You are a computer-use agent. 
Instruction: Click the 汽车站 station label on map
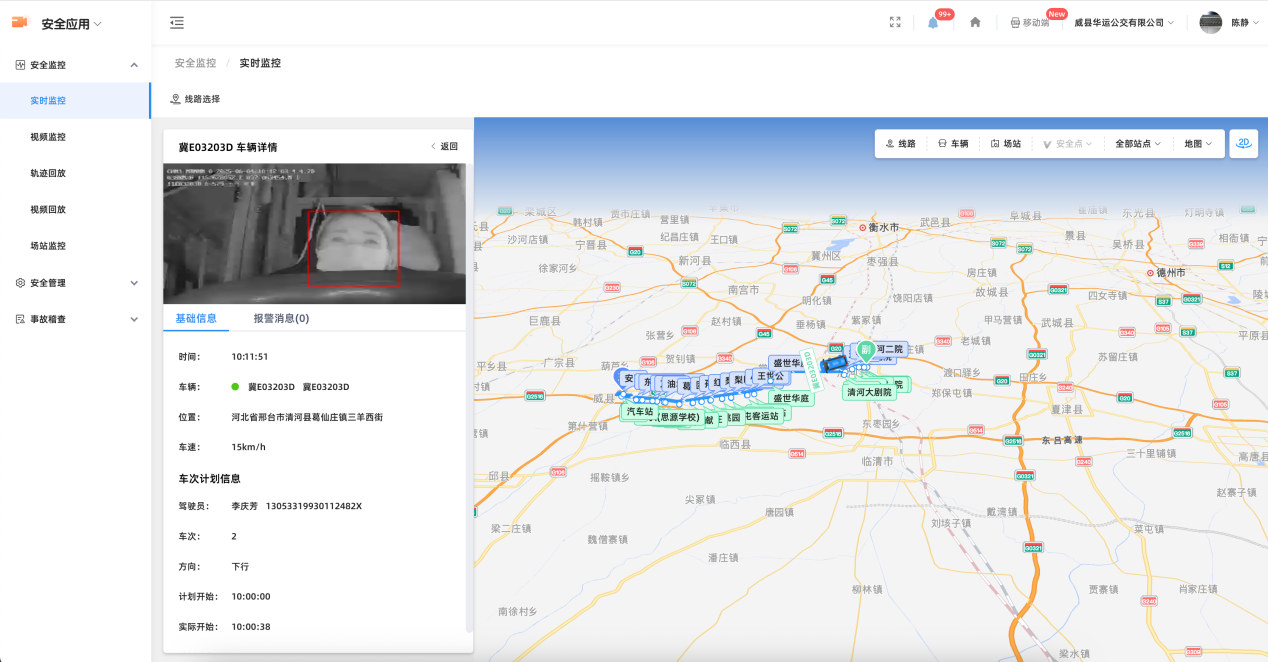click(639, 411)
